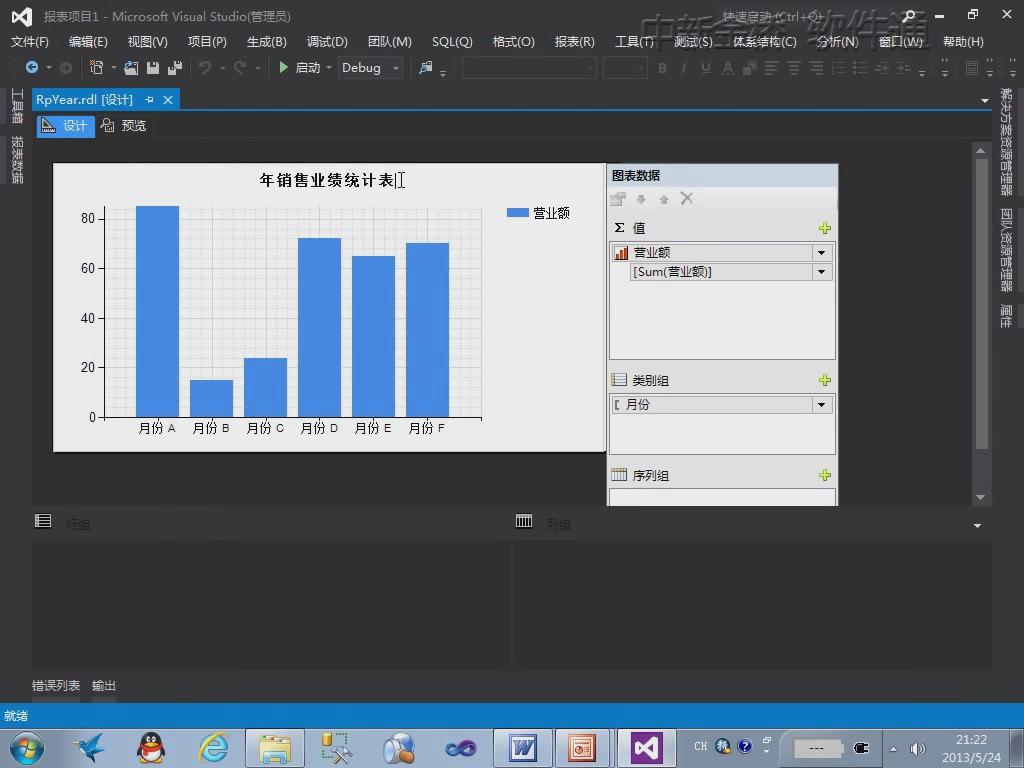Click the properties icon in 图表数据 panel
Image resolution: width=1024 pixels, height=768 pixels.
618,199
